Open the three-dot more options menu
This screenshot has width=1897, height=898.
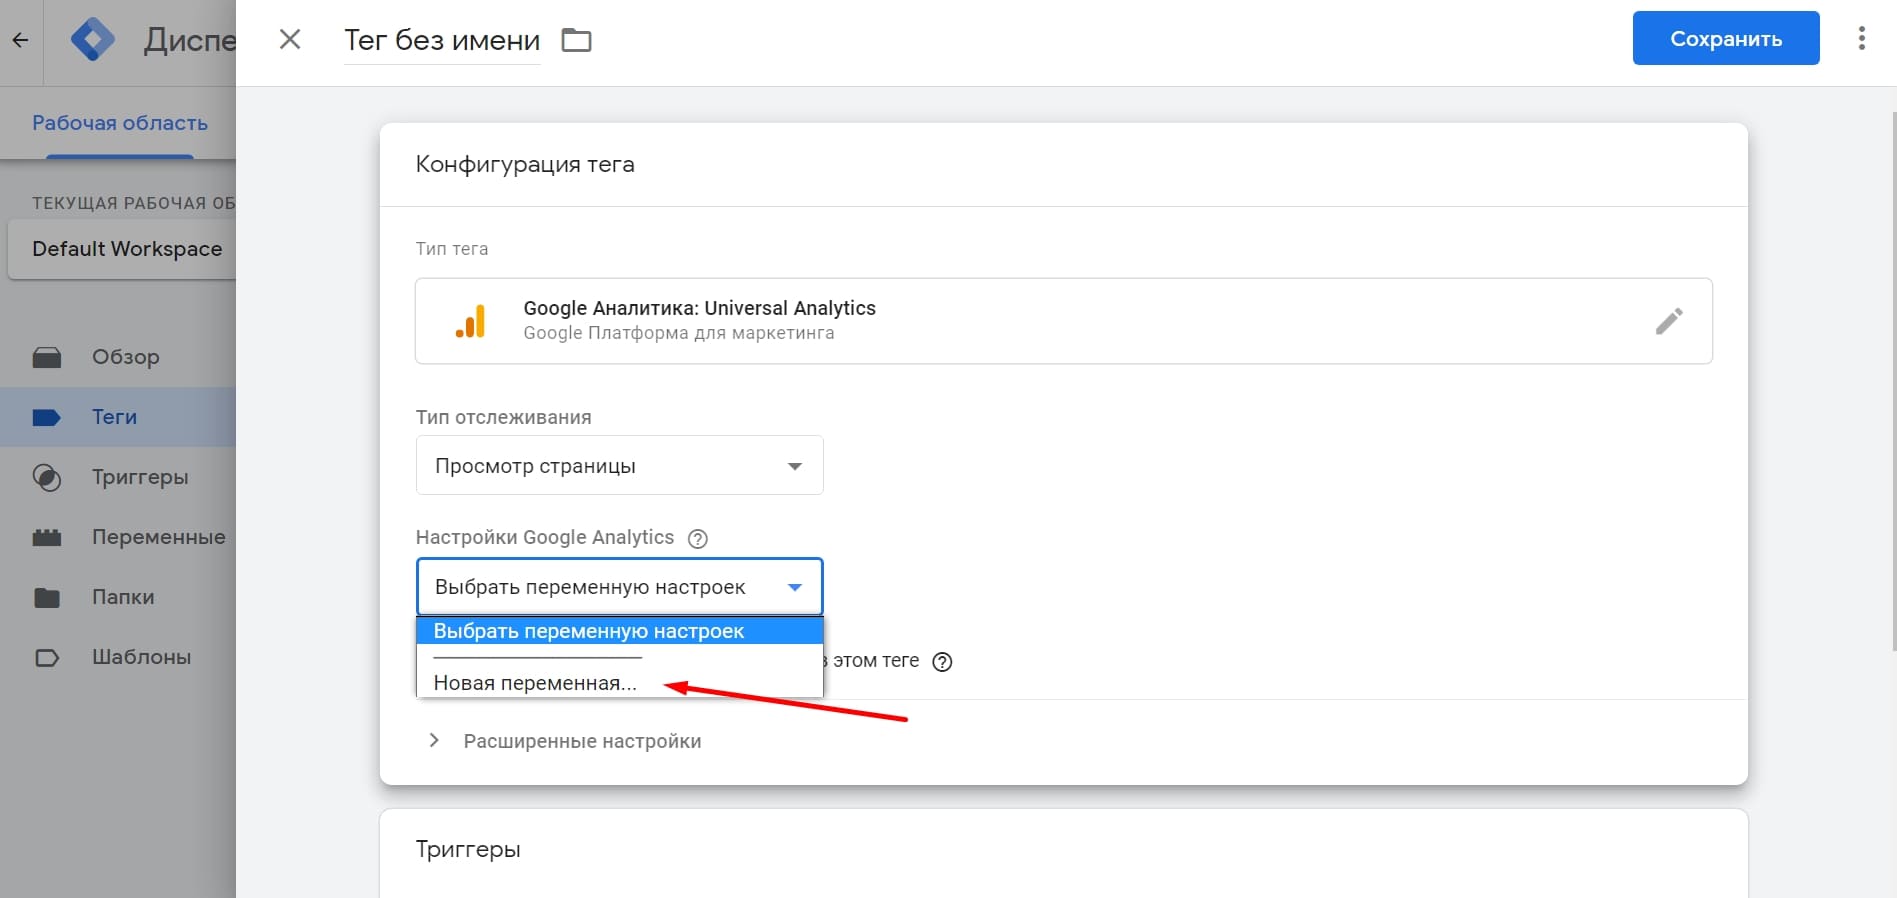click(1861, 38)
